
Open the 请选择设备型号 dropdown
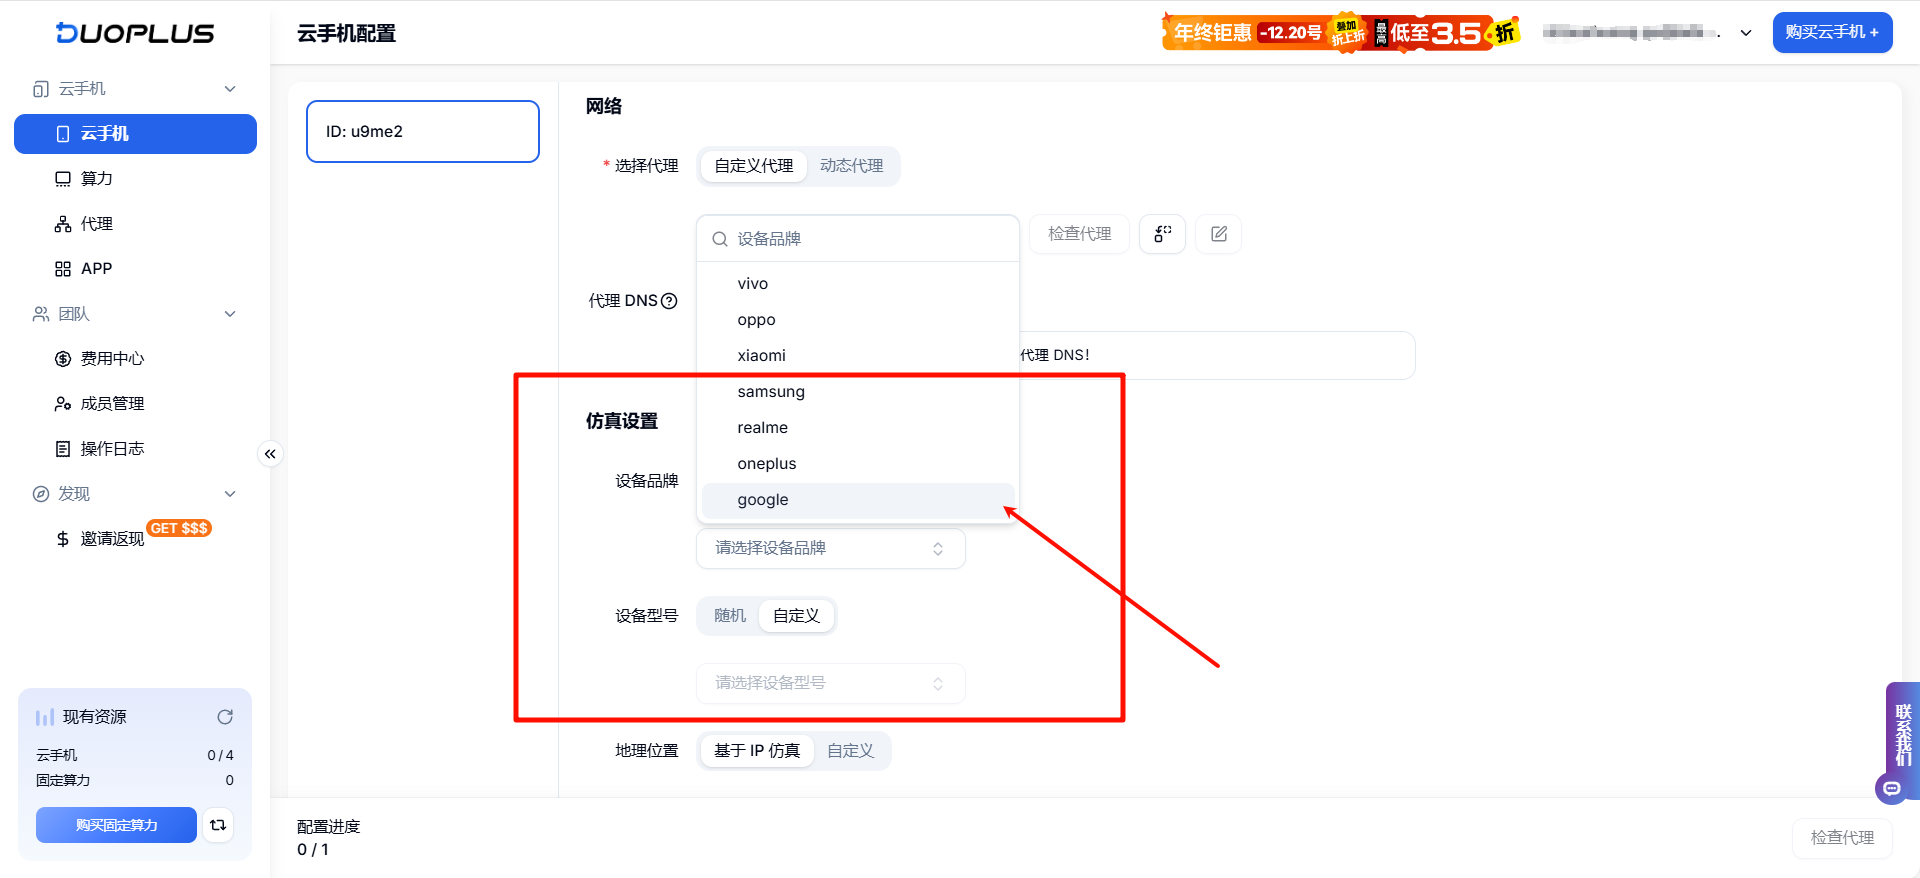coord(831,683)
